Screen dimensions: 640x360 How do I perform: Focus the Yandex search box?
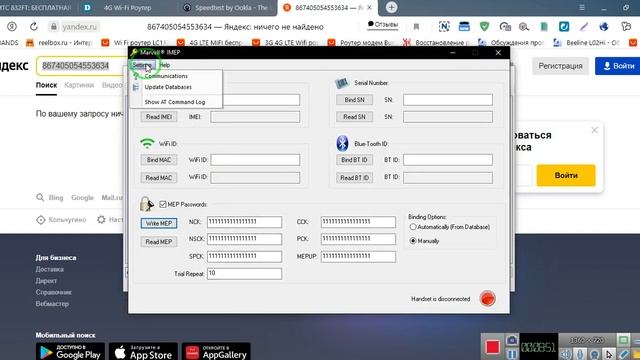80,66
